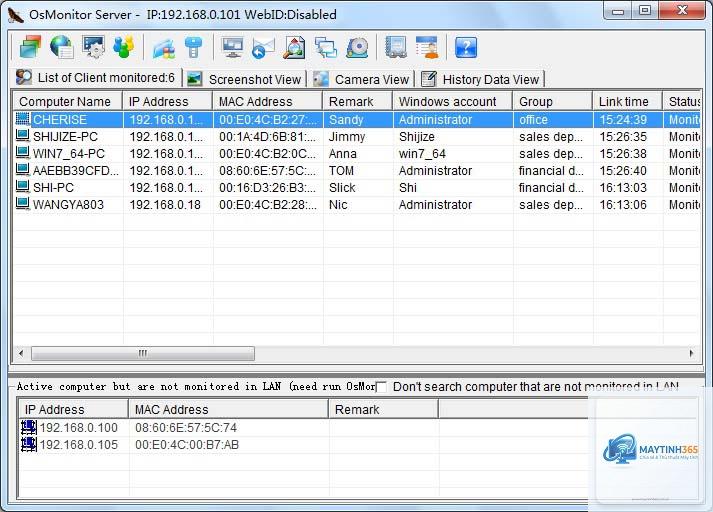Click the Slick remark cell

(342, 187)
